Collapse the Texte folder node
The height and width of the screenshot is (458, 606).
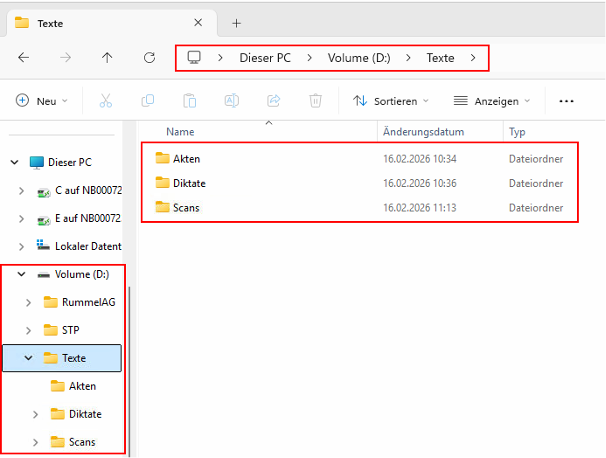click(x=29, y=358)
